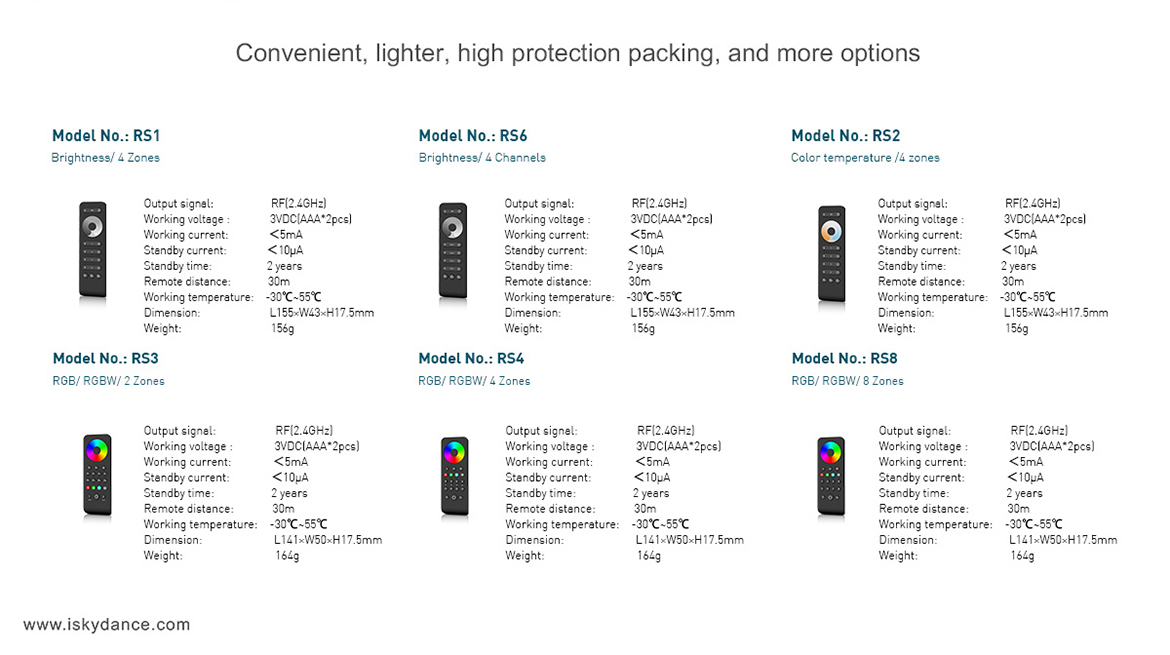Click the RS8 RGB remote image
Image resolution: width=1170 pixels, height=655 pixels.
pos(830,477)
